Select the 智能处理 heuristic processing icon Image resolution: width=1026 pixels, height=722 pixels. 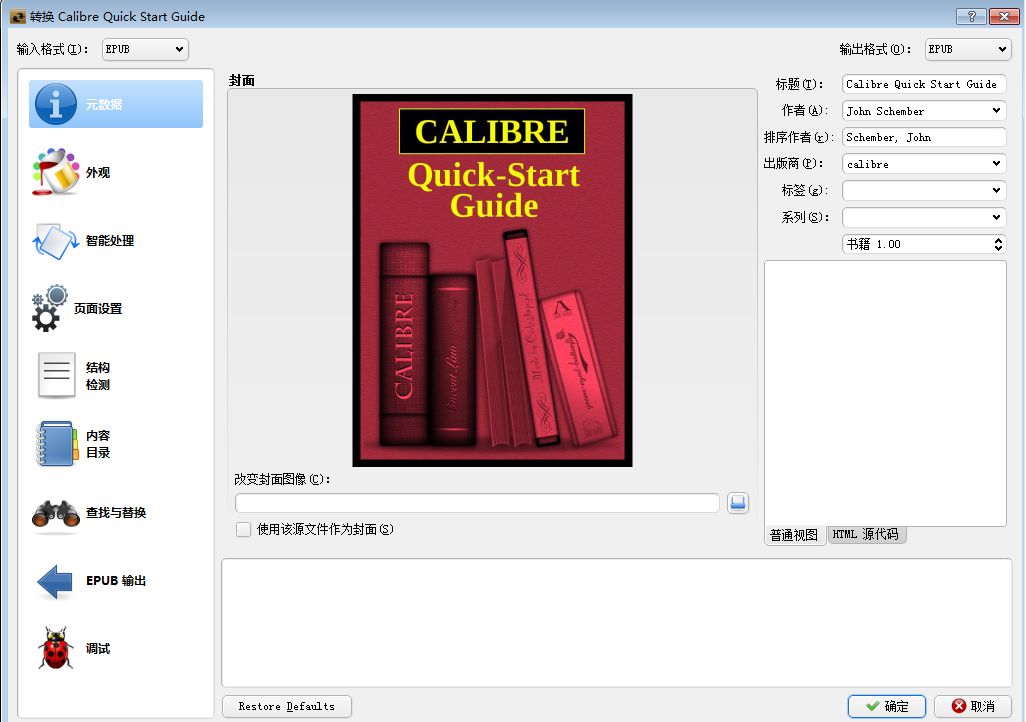tap(56, 241)
